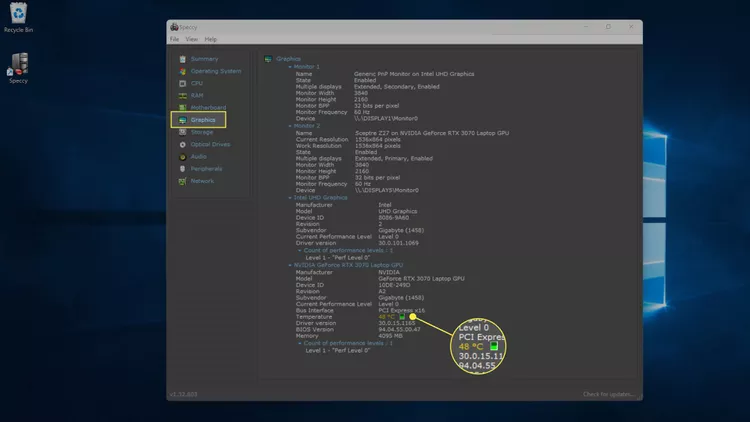Open the Summary section in sidebar
This screenshot has height=422, width=750.
pos(204,59)
